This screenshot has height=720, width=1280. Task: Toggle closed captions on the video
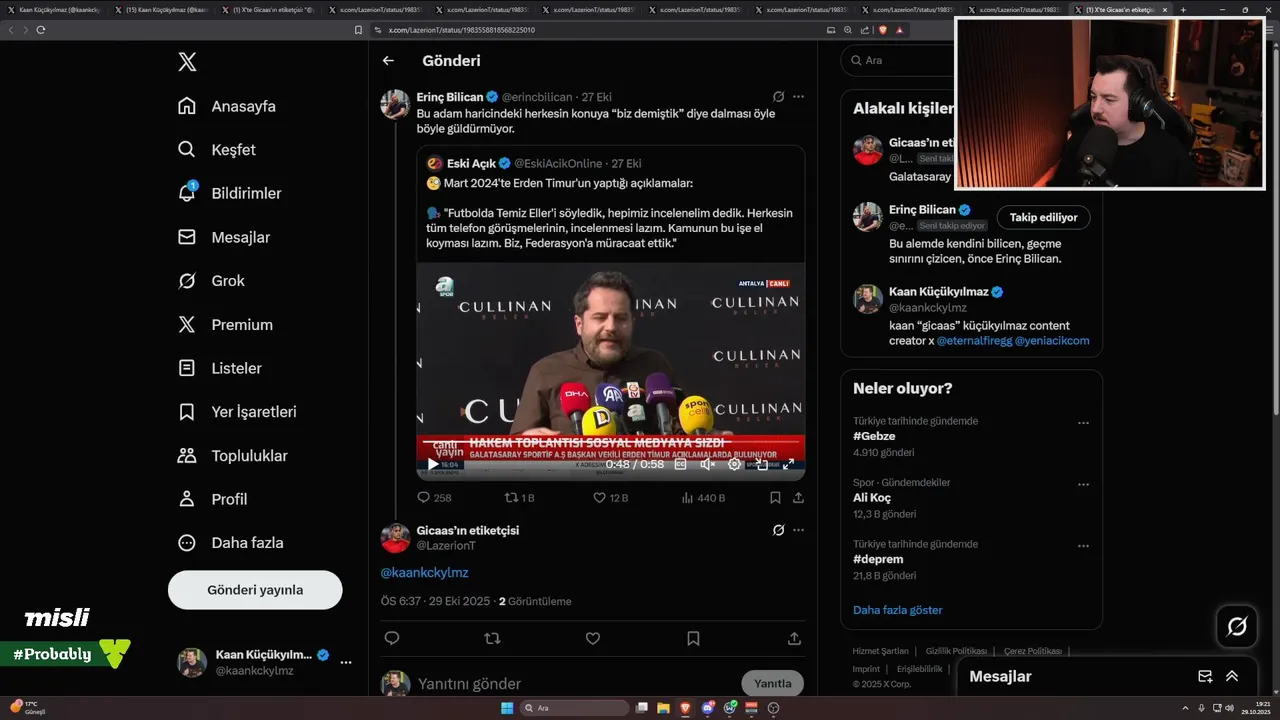[x=681, y=464]
